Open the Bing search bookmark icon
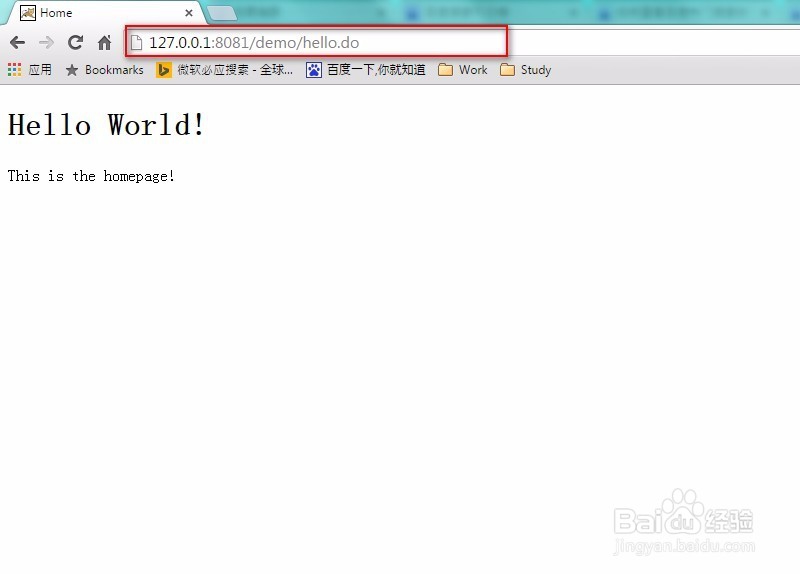Viewport: 800px width, 574px height. tap(163, 70)
